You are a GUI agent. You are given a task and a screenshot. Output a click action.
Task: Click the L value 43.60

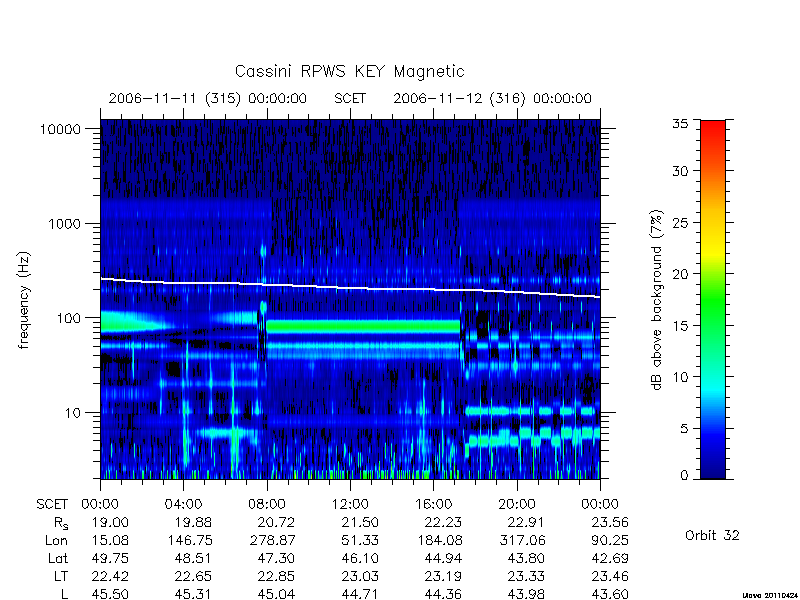[610, 594]
